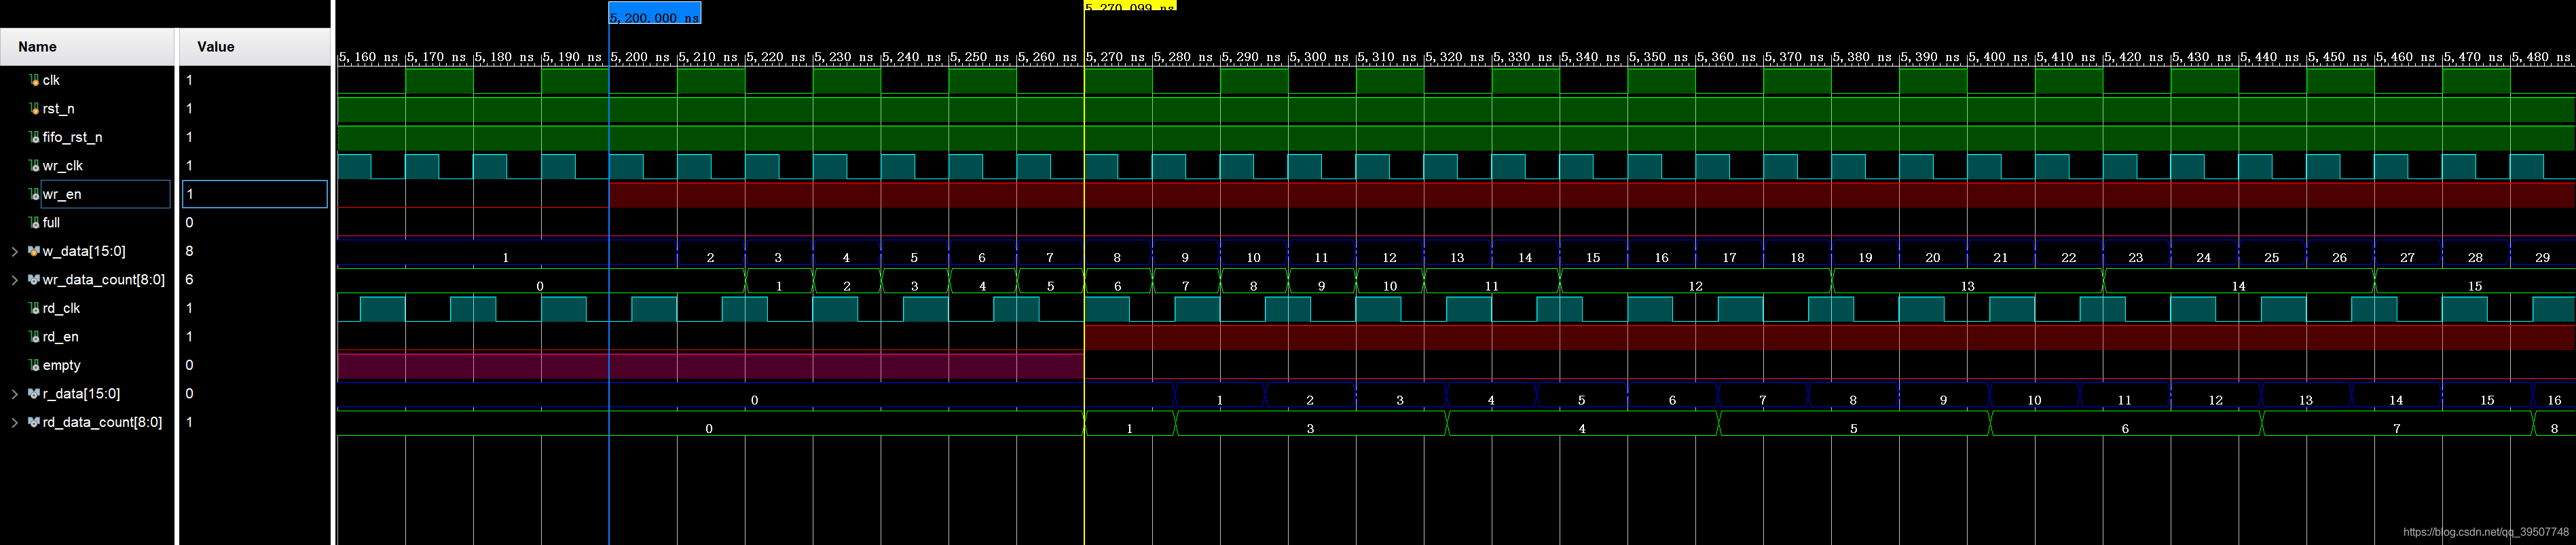The image size is (2576, 545).
Task: Select the fifo_rst_n signal row
Action: click(x=87, y=137)
